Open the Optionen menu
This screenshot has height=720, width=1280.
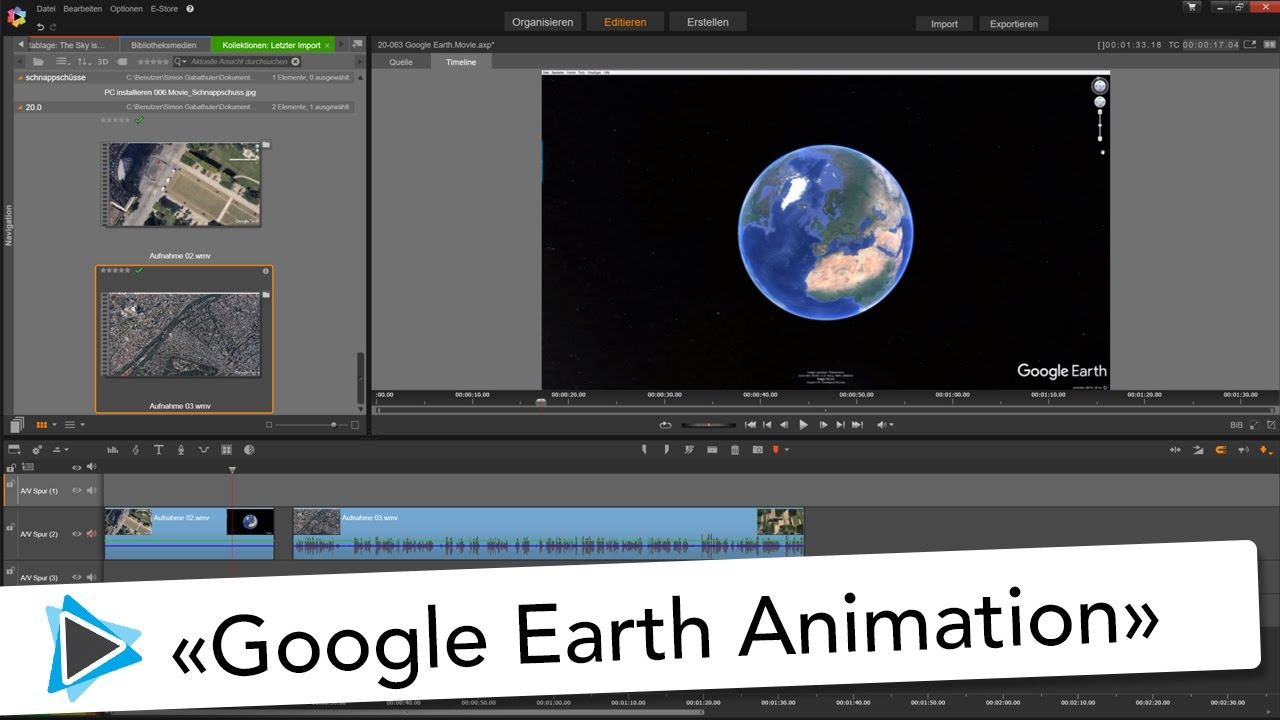(x=126, y=8)
